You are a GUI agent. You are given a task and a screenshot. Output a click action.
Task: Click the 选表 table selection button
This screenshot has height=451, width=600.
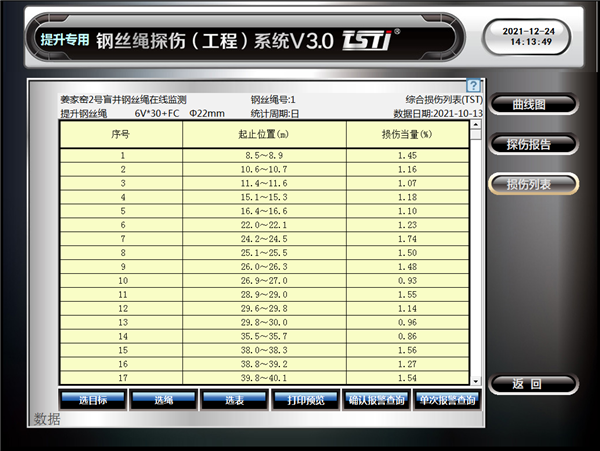click(235, 400)
